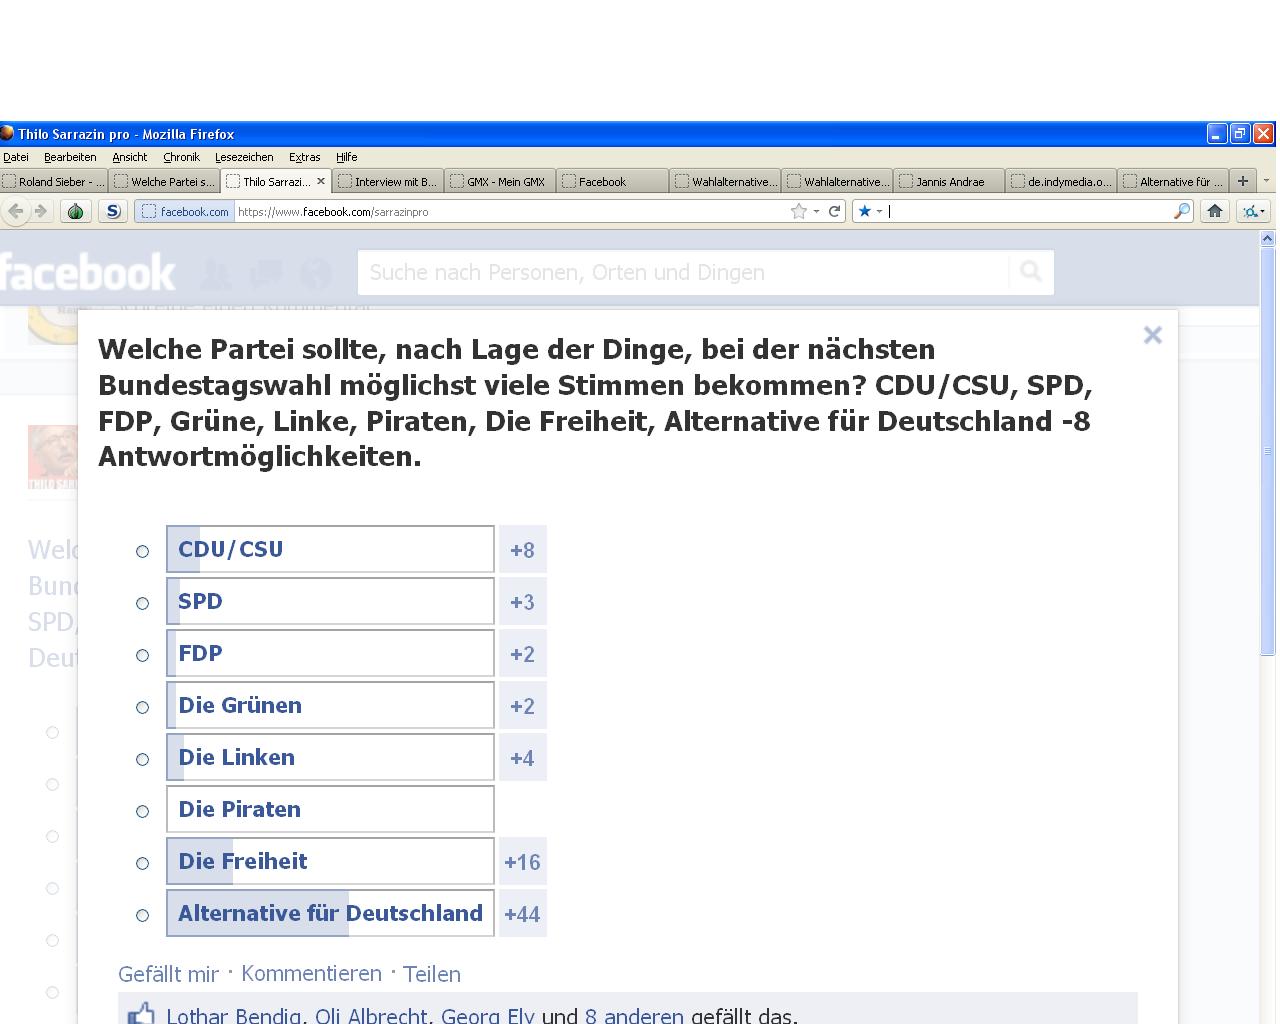Screen dimensions: 1280x1024
Task: Vote with Alternative für Deutschland radio button
Action: tap(143, 915)
